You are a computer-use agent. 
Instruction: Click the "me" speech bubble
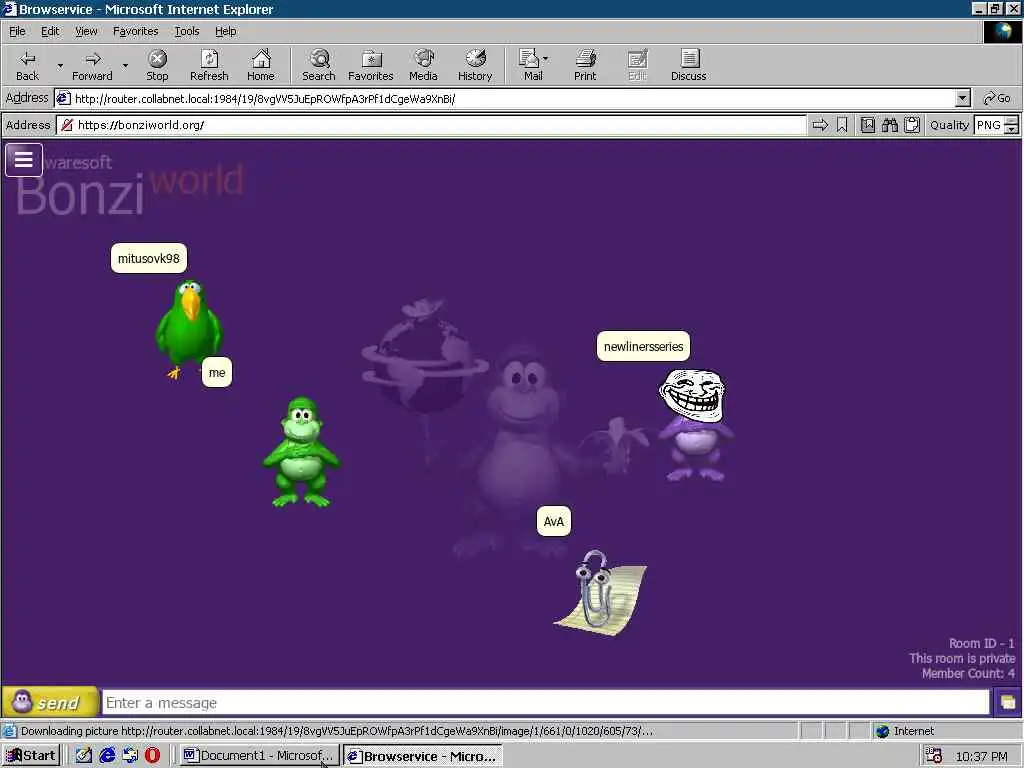click(x=217, y=372)
